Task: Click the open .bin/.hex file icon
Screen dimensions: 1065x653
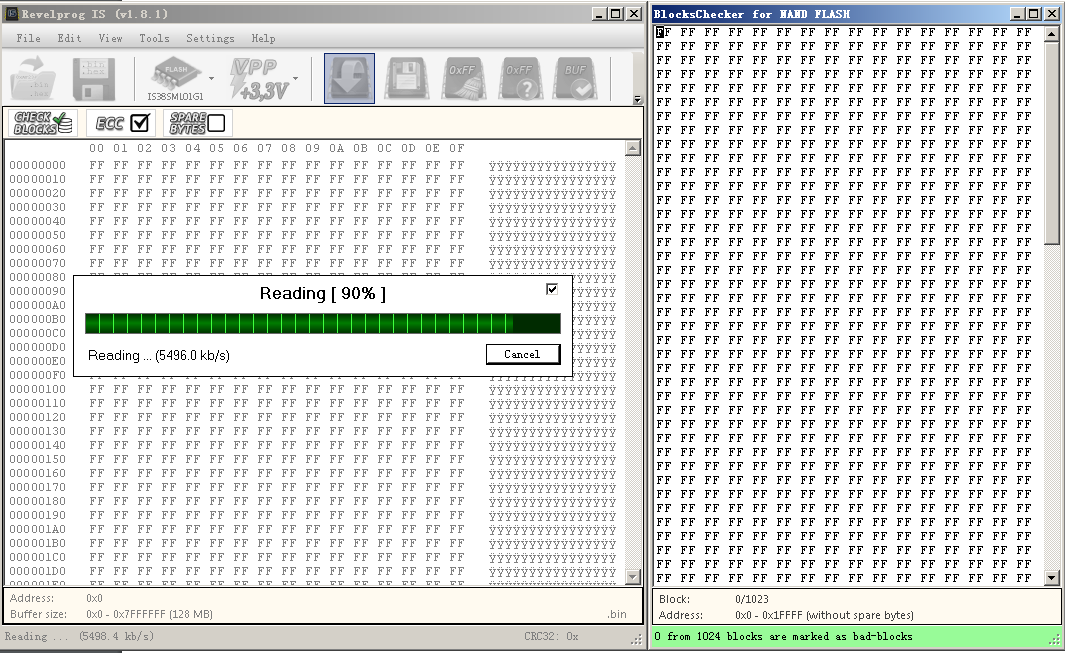Action: [x=36, y=78]
